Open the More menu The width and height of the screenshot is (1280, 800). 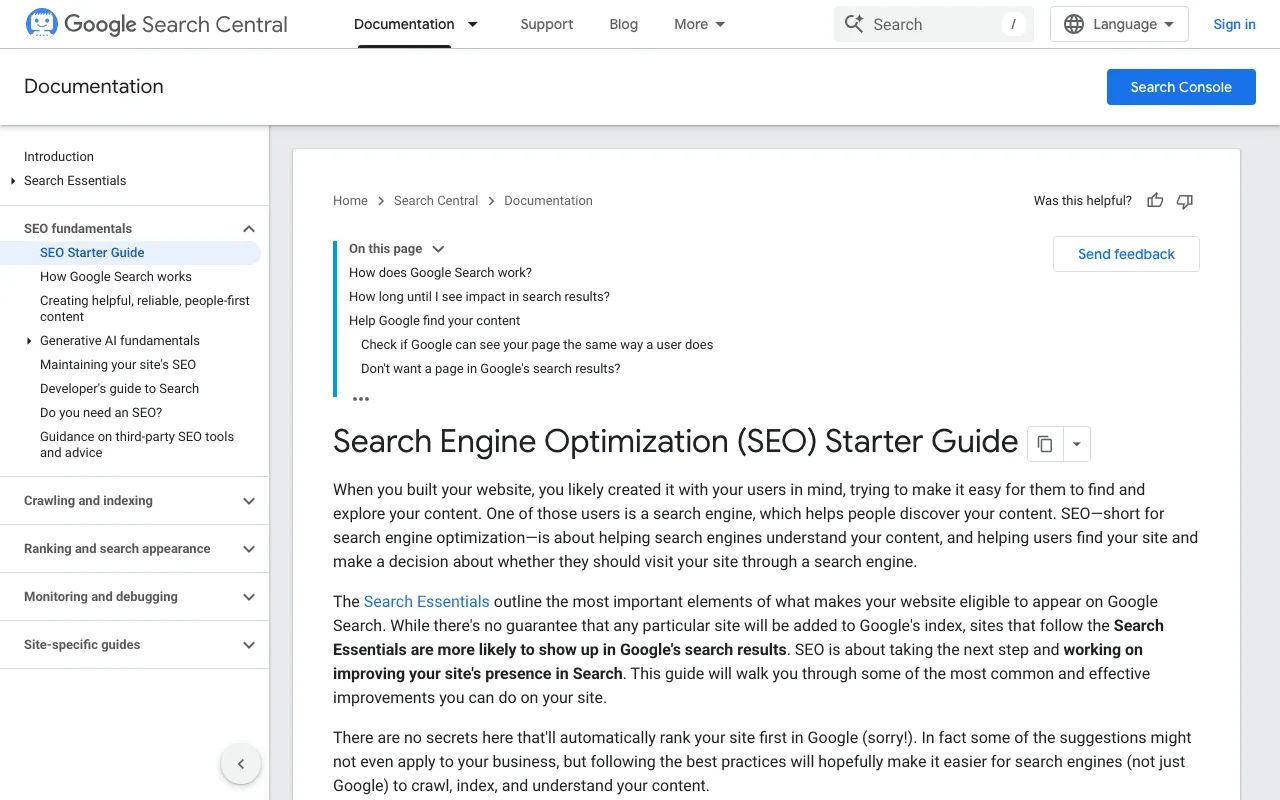pos(699,24)
